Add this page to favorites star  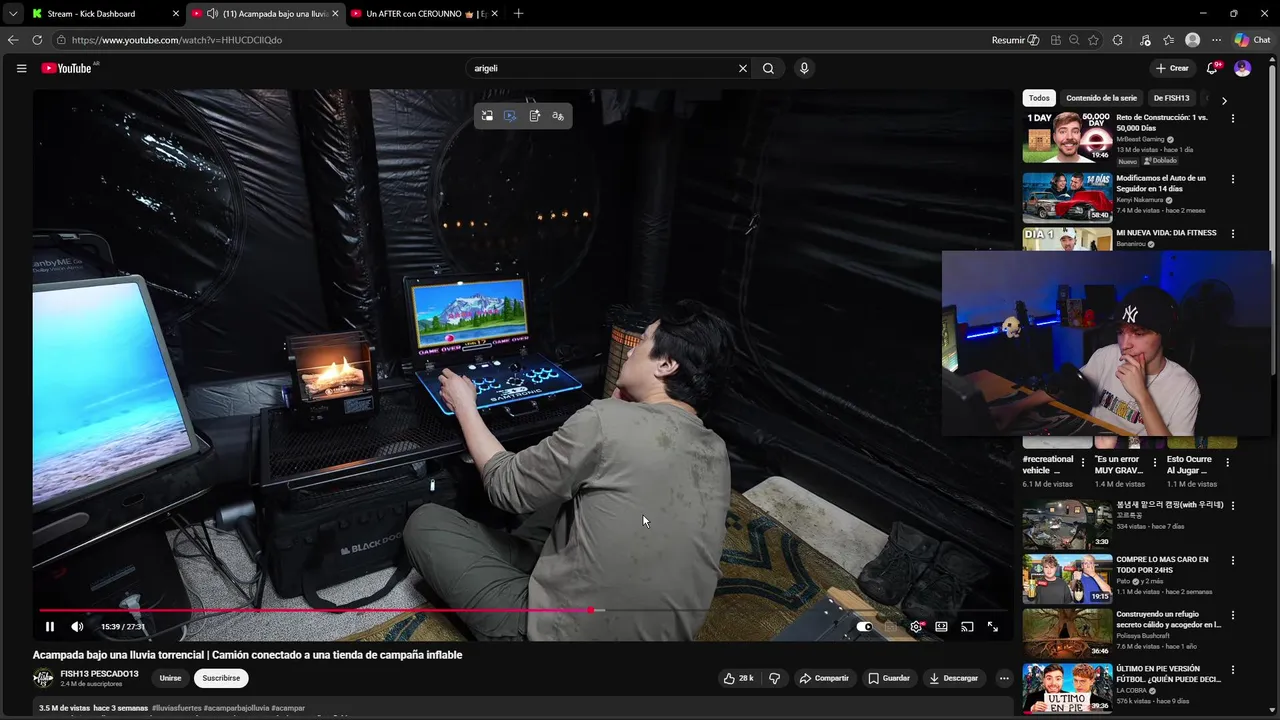tap(1093, 40)
